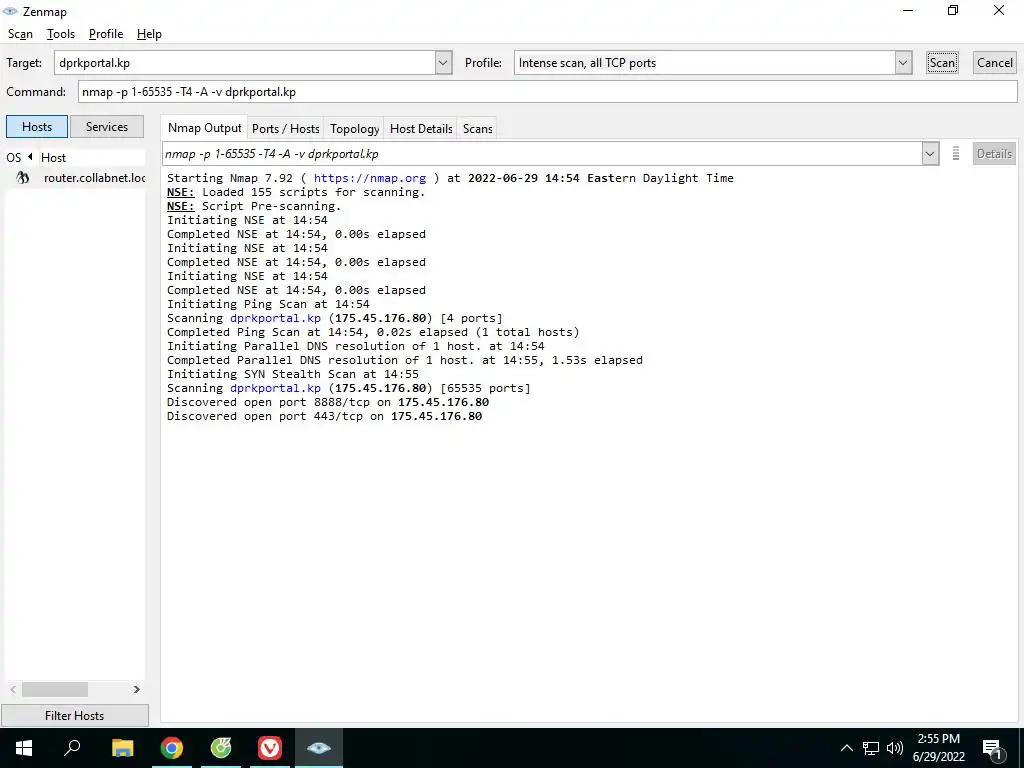The height and width of the screenshot is (768, 1024).
Task: Click the network tray icon
Action: pyautogui.click(x=871, y=748)
